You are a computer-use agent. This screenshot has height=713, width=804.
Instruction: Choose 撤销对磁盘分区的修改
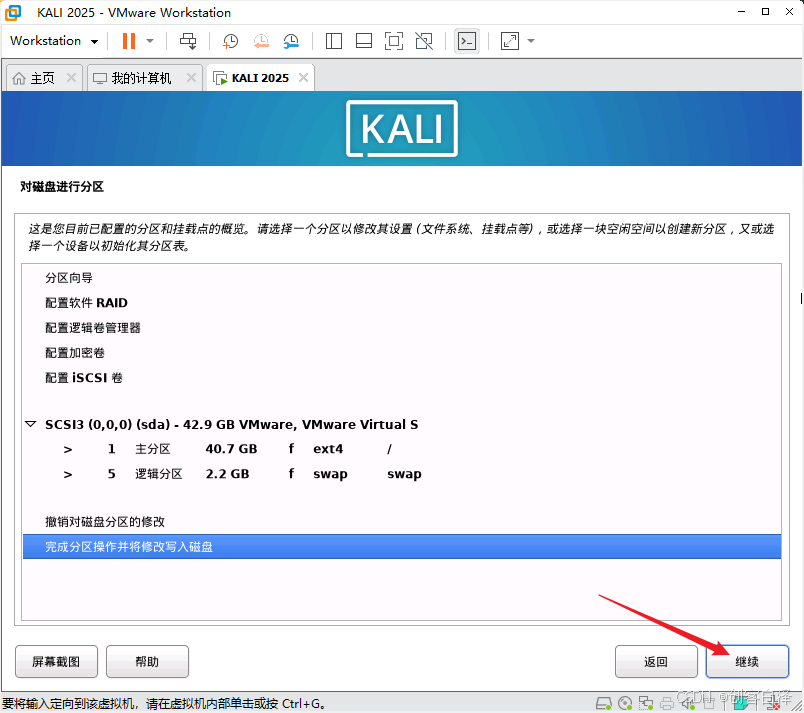tap(105, 522)
